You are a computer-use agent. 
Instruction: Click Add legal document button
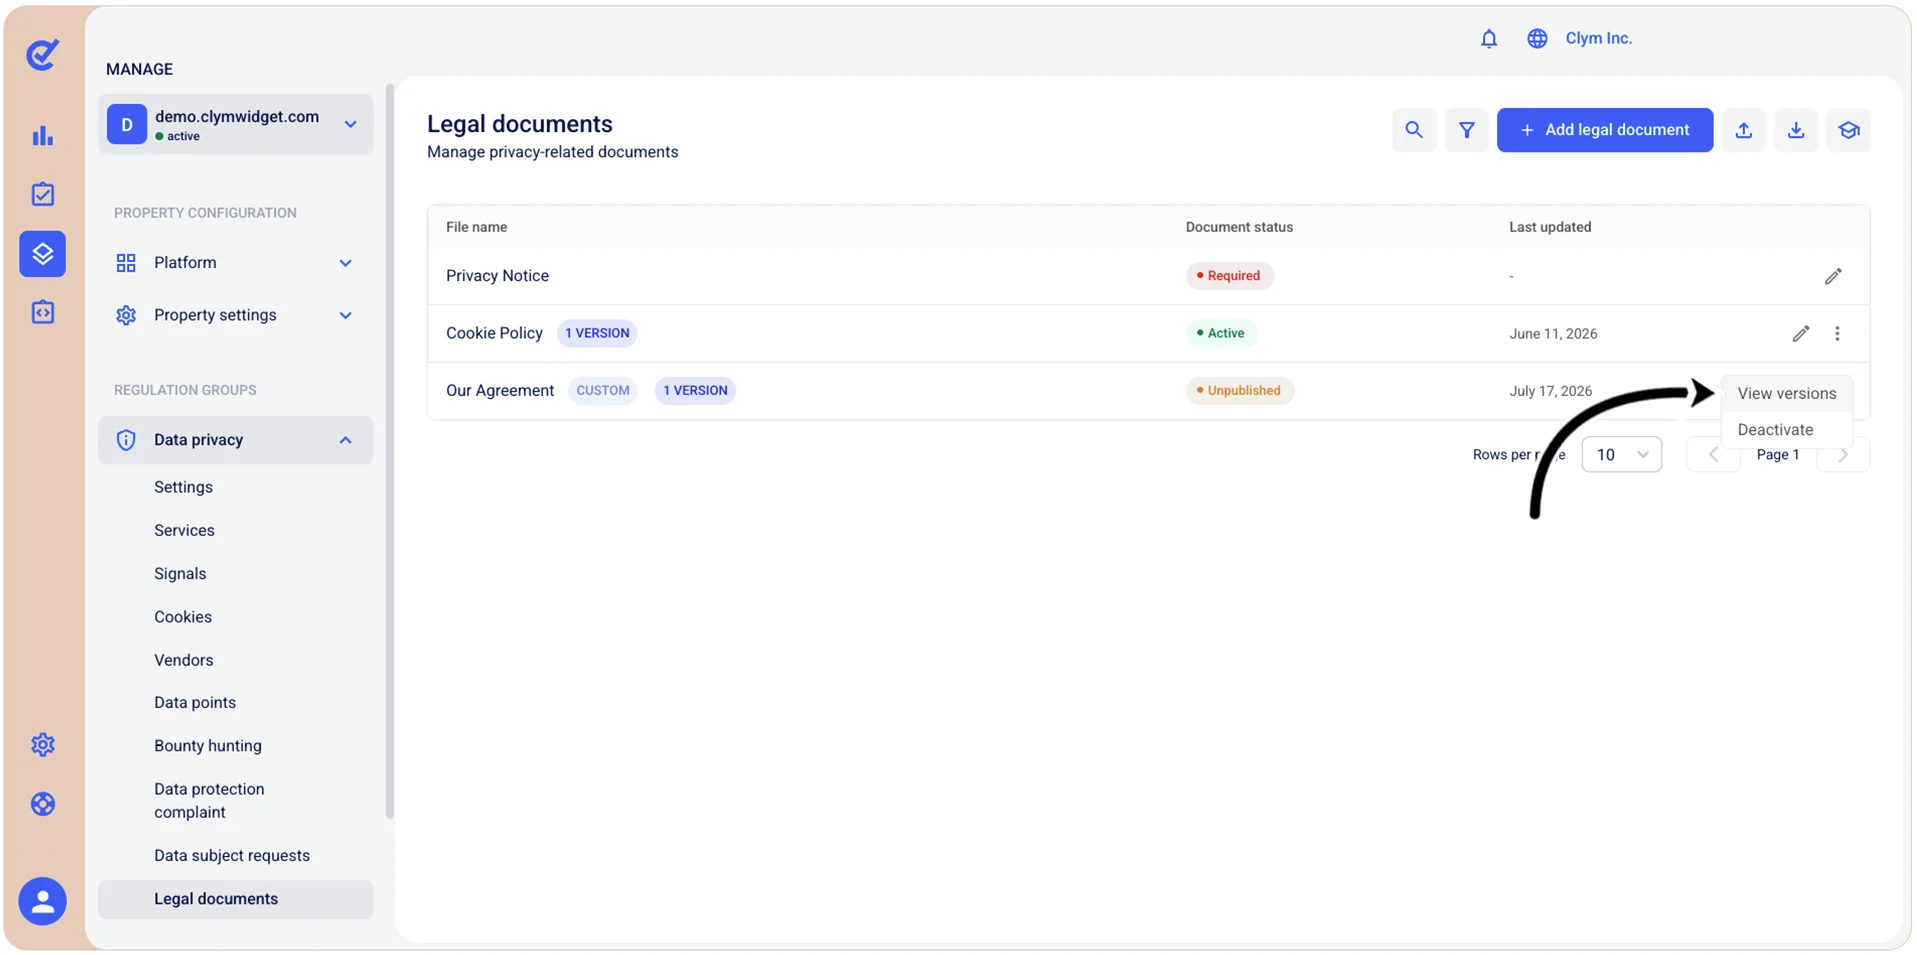pyautogui.click(x=1604, y=130)
